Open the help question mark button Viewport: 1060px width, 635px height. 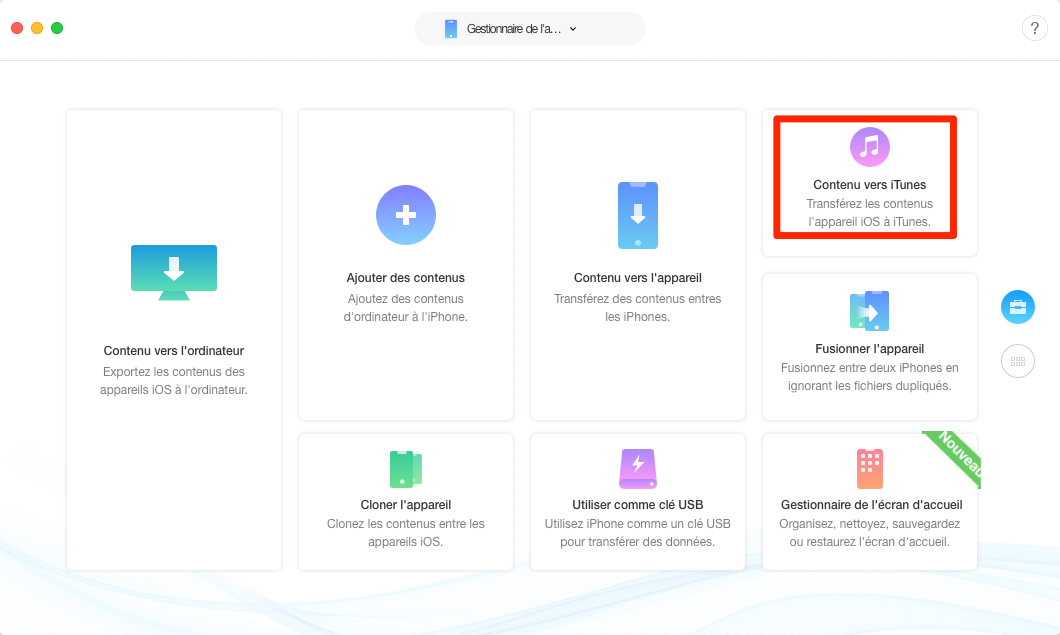click(1034, 28)
